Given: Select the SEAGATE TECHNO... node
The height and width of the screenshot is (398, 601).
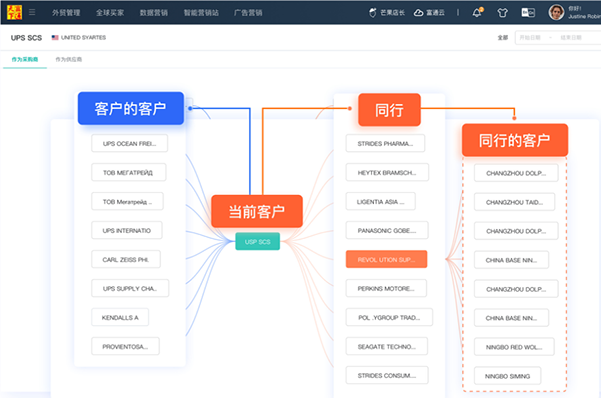Looking at the screenshot, I should (387, 347).
